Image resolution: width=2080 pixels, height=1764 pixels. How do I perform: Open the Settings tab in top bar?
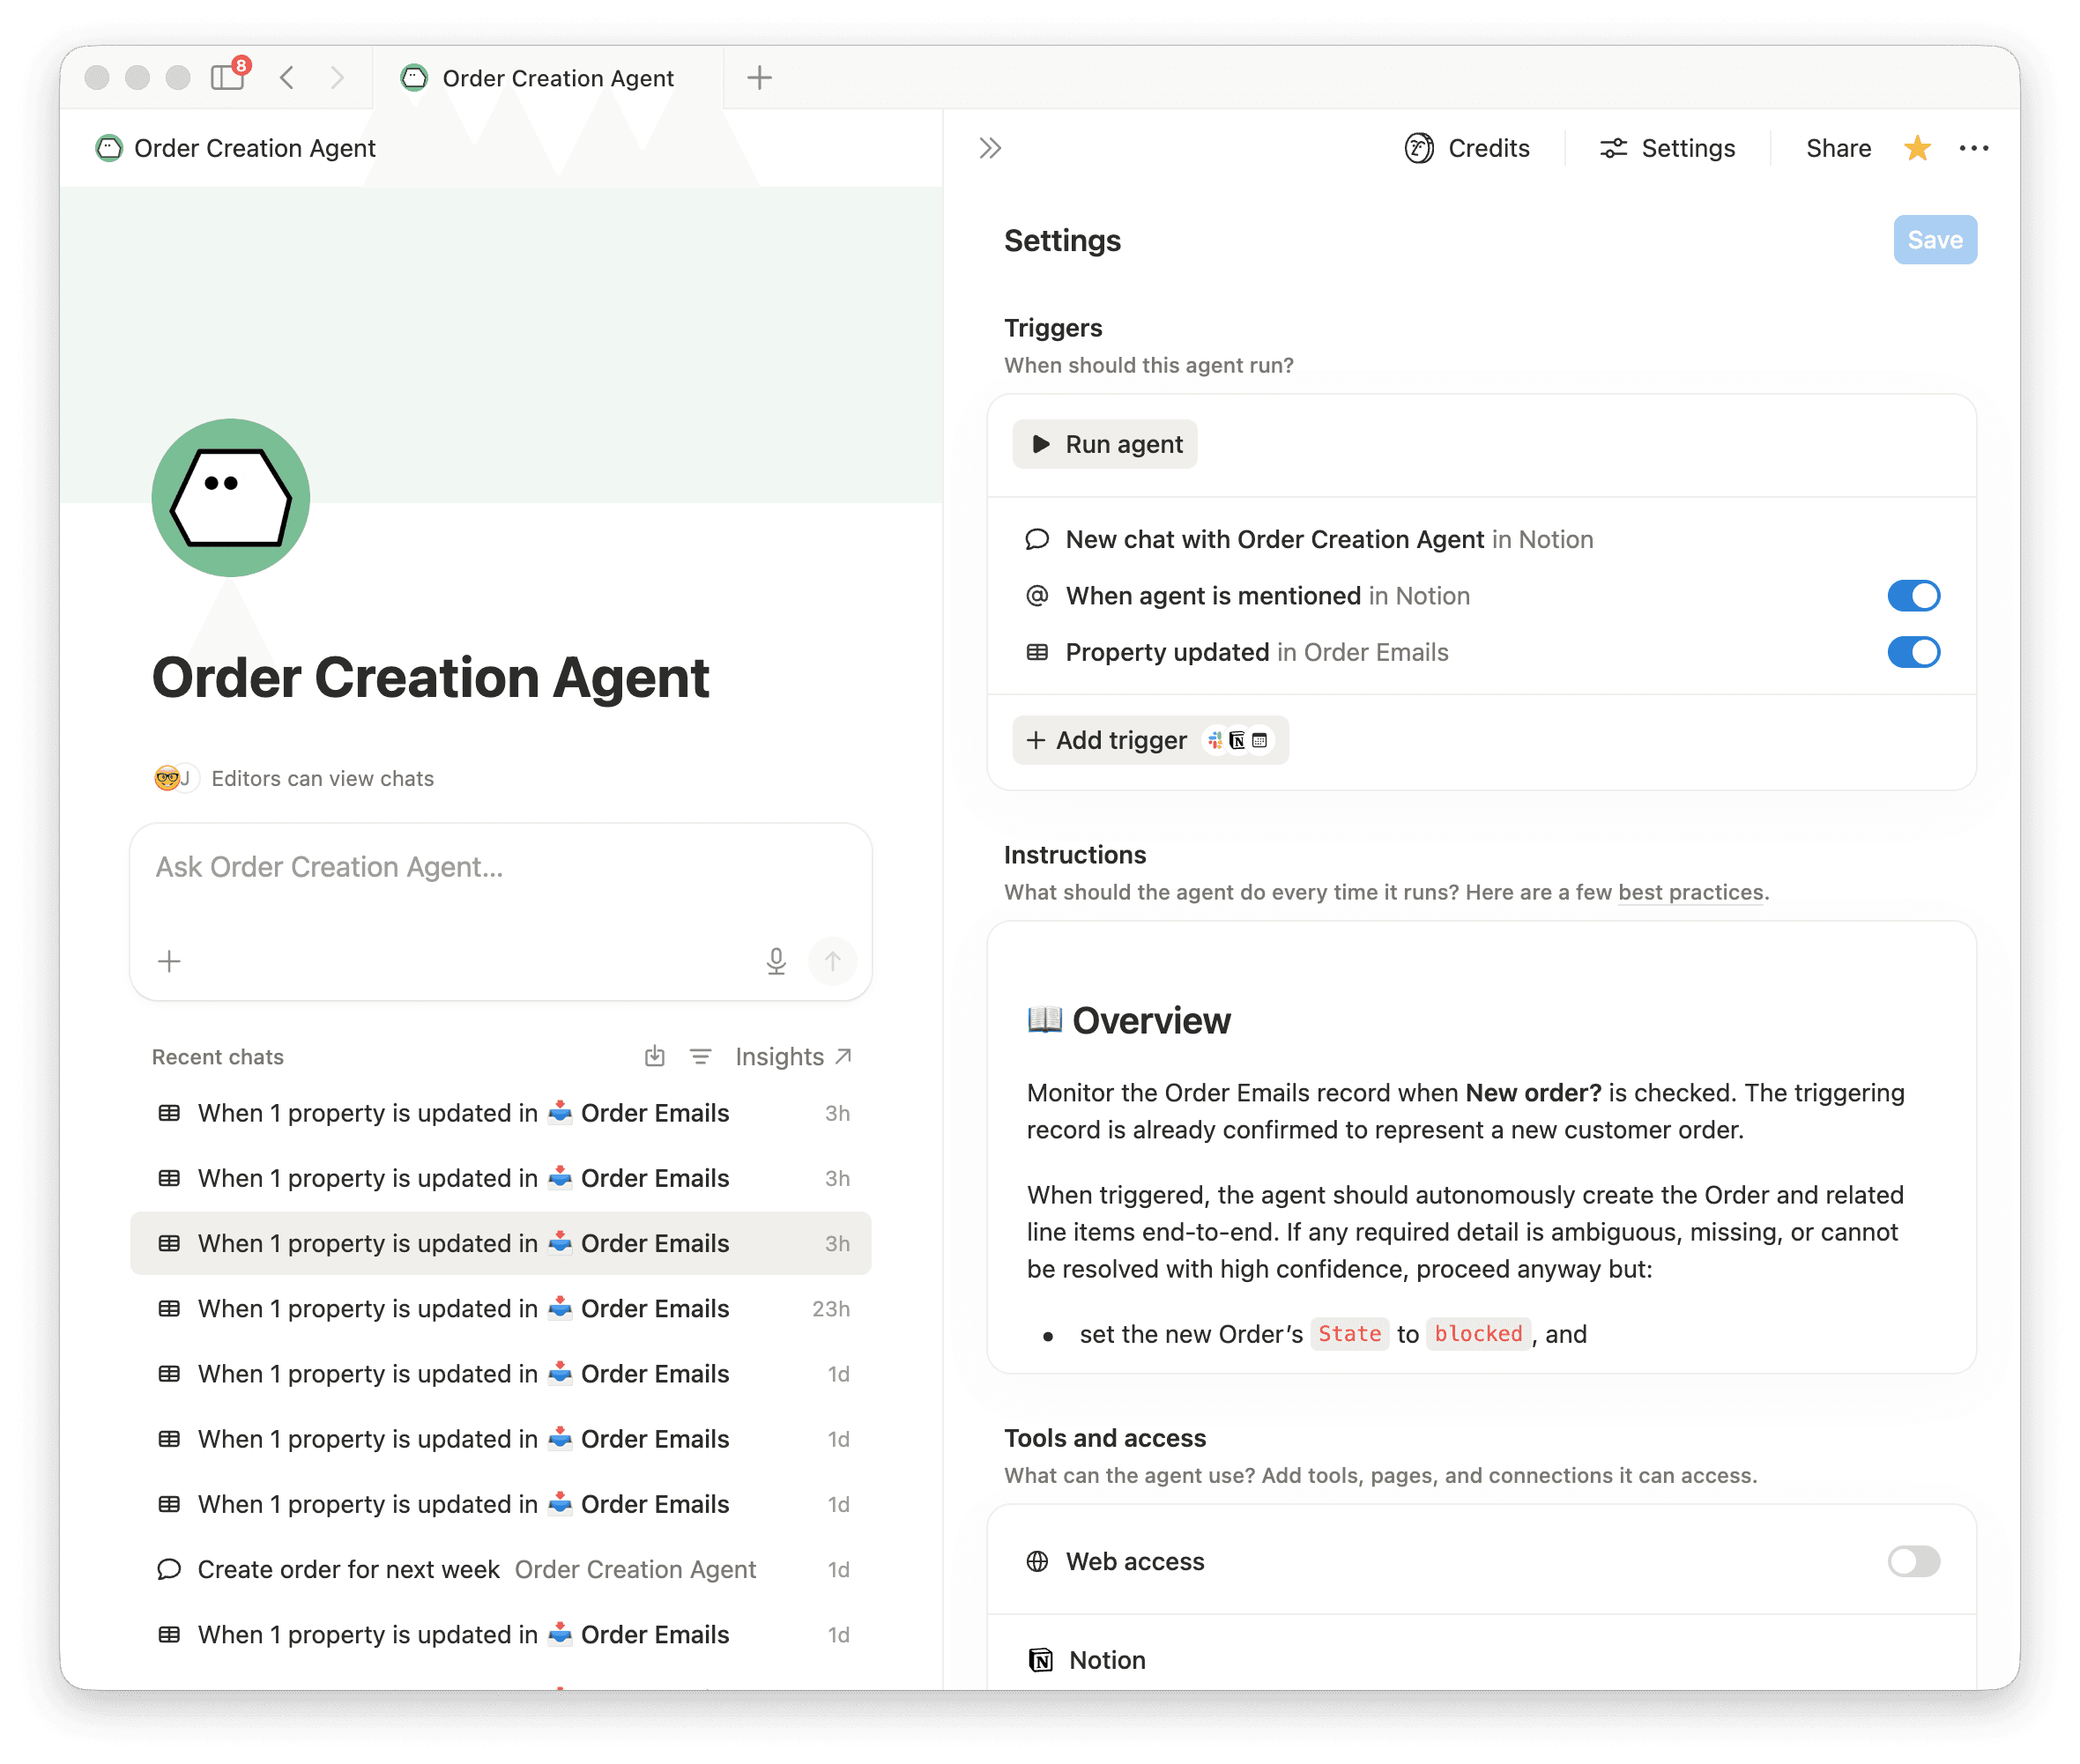(1668, 148)
